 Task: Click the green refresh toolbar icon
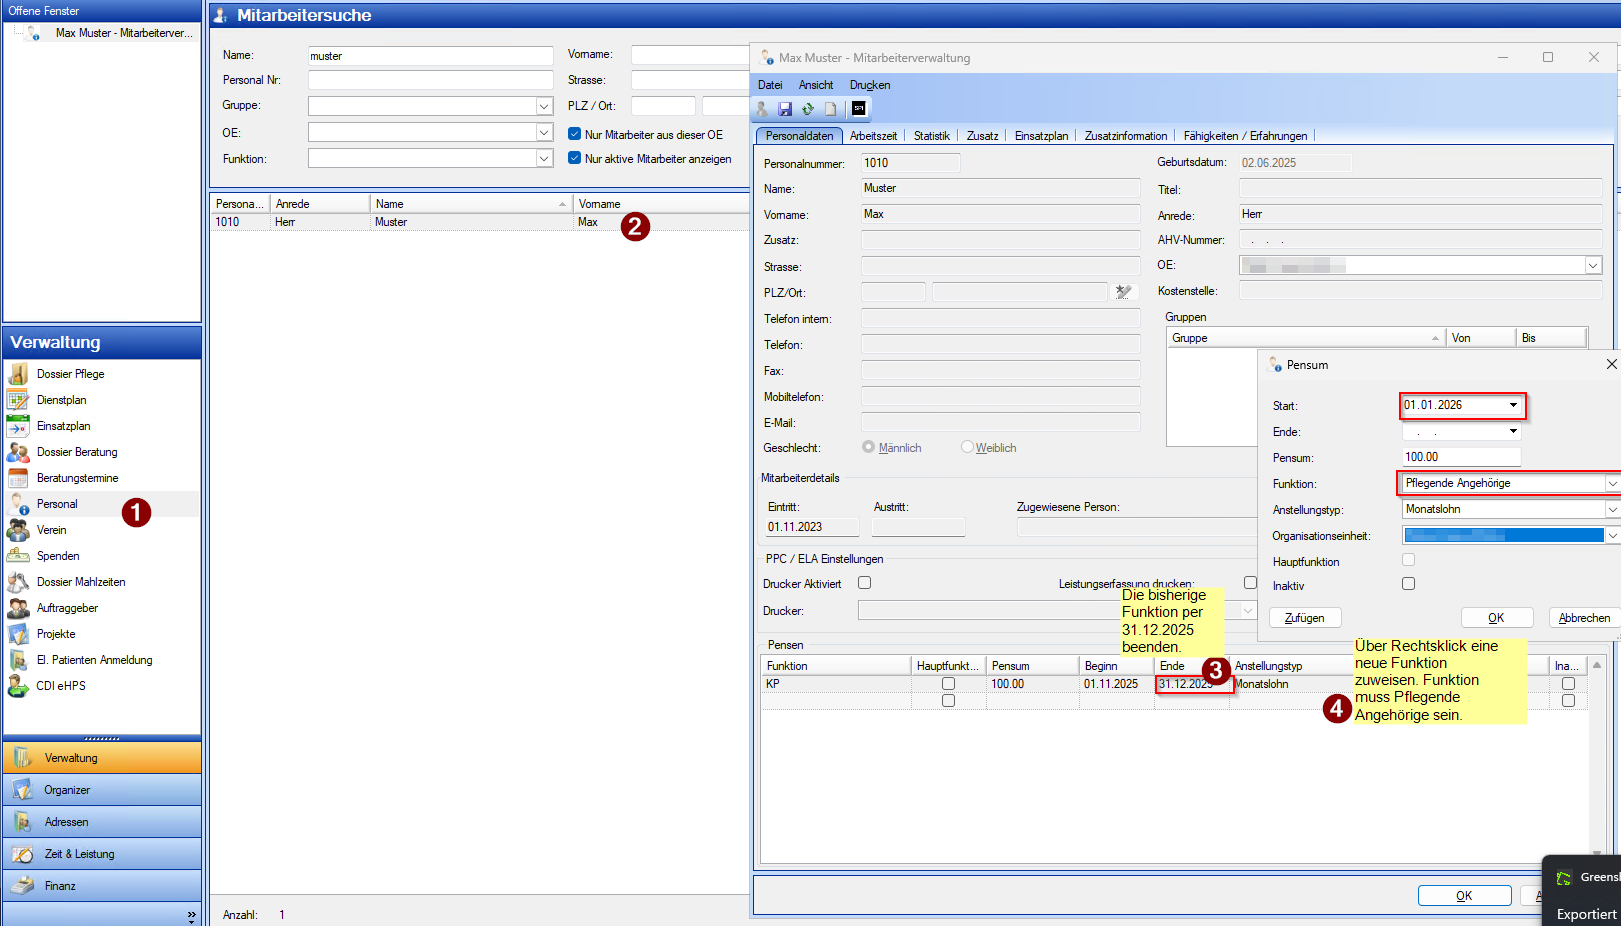(x=808, y=109)
